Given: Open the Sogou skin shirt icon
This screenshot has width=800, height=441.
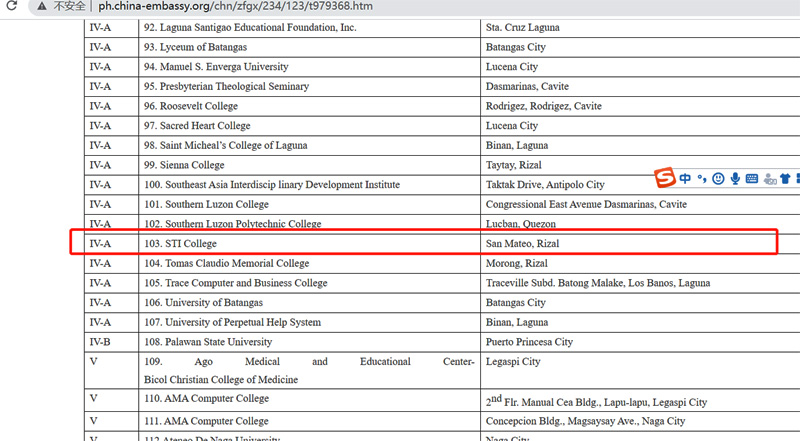Looking at the screenshot, I should click(785, 178).
